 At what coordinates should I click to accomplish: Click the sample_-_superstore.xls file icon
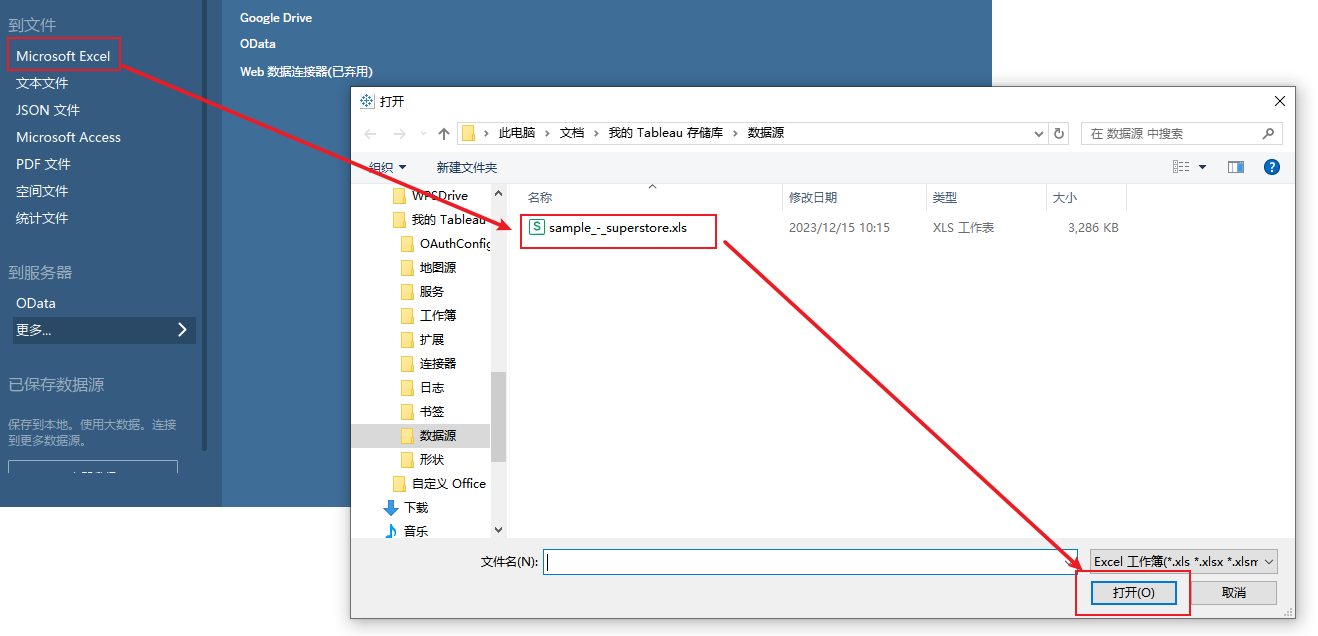click(x=536, y=227)
